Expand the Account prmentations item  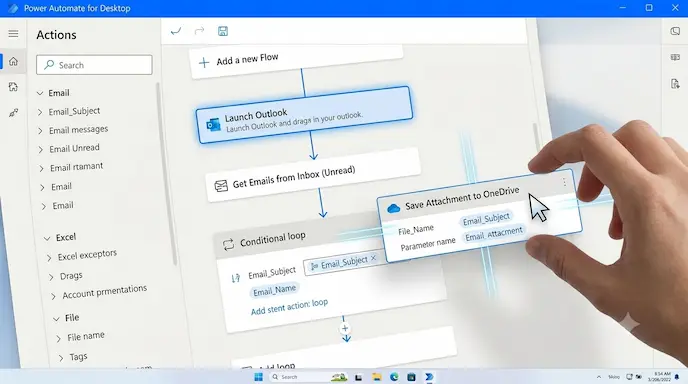tap(54, 296)
